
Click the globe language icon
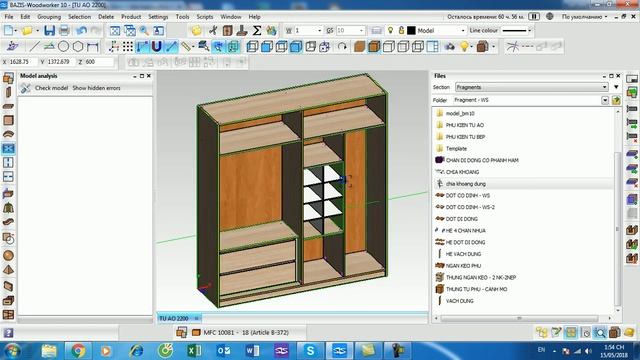point(550,16)
